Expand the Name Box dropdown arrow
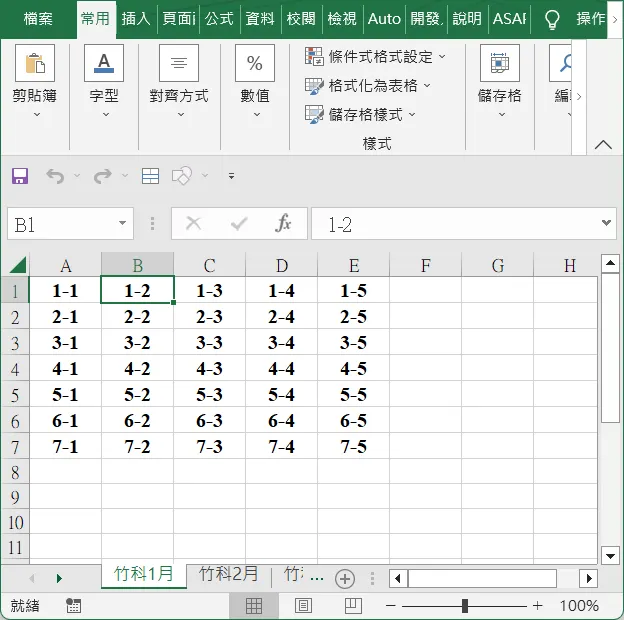The image size is (624, 620). tap(123, 223)
